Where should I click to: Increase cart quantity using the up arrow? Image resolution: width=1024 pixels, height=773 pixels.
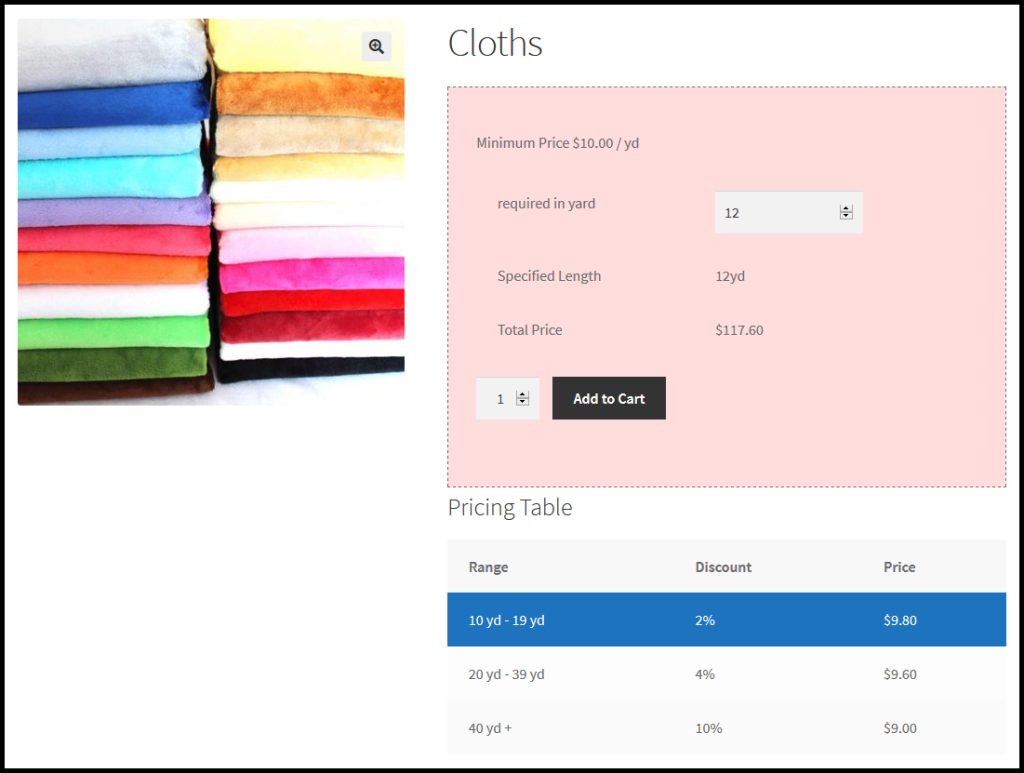[x=522, y=395]
